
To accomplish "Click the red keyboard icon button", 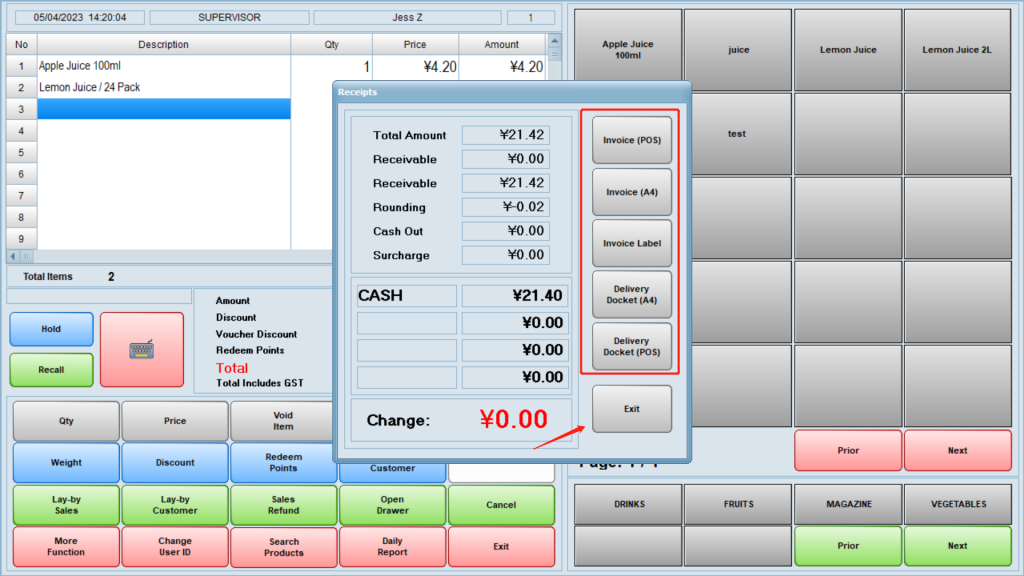I will click(142, 349).
